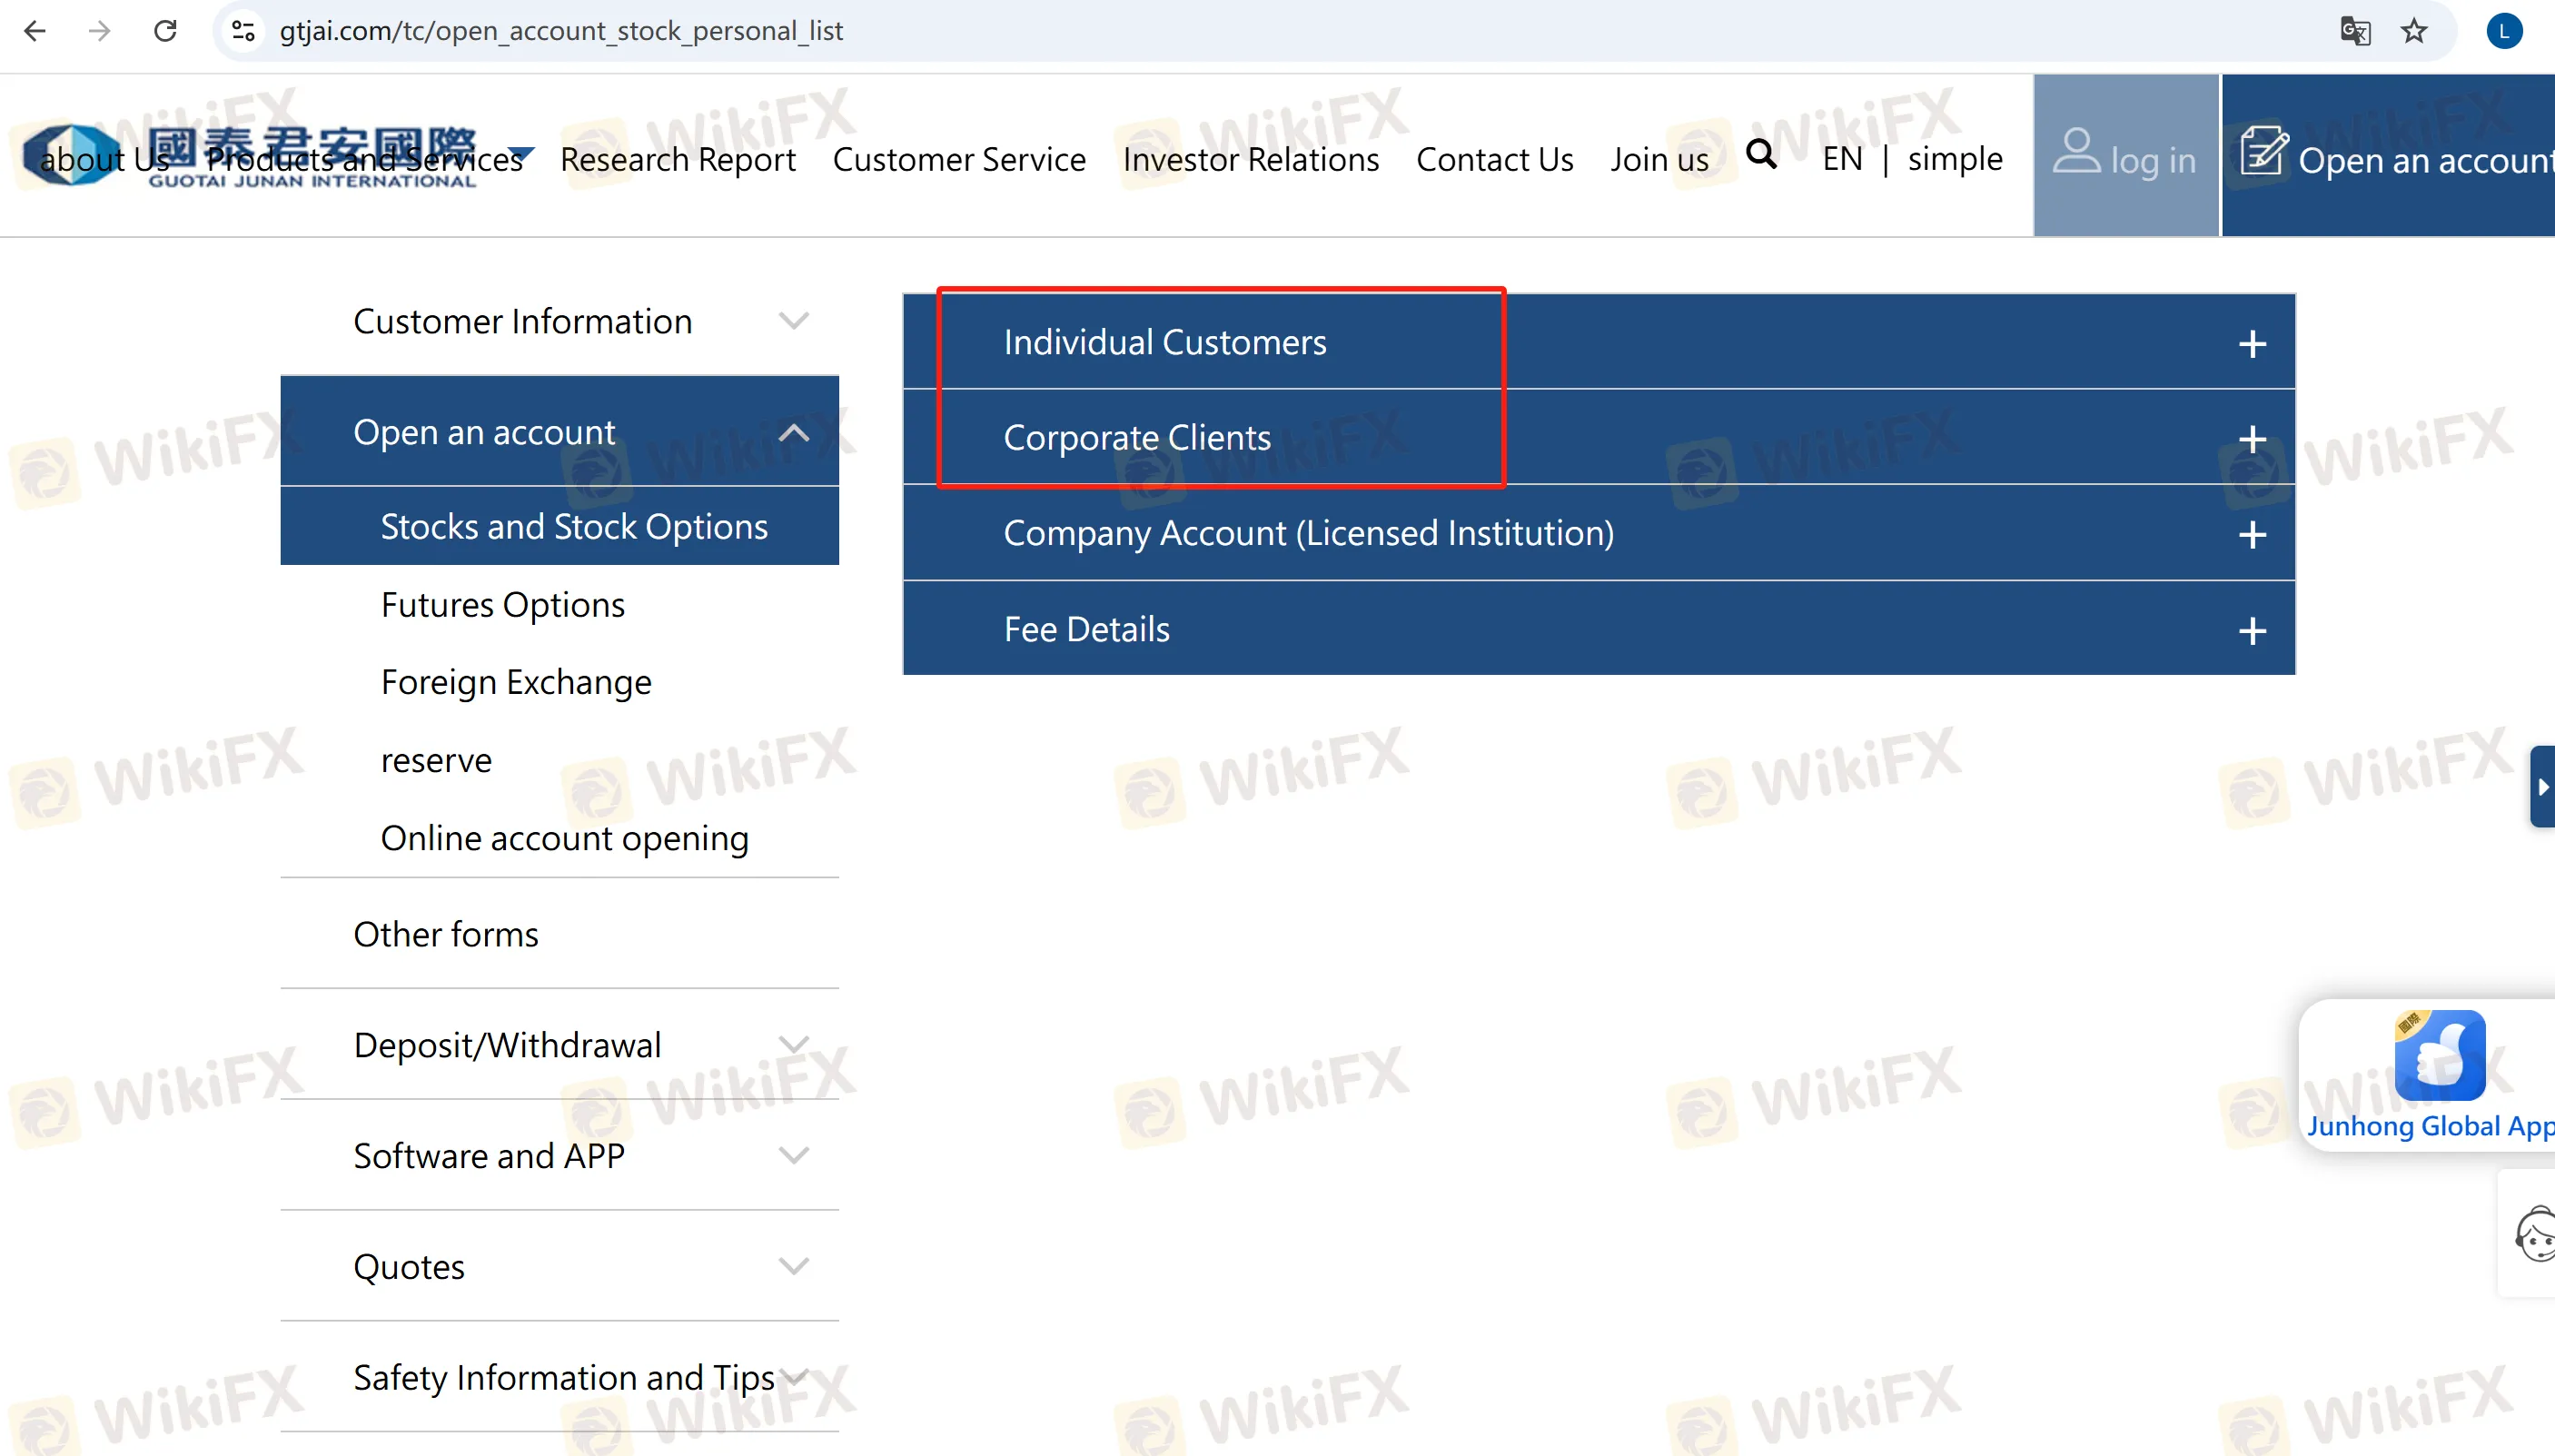Image resolution: width=2555 pixels, height=1456 pixels.
Task: Expand Individual Customers with plus sign
Action: click(x=2251, y=344)
